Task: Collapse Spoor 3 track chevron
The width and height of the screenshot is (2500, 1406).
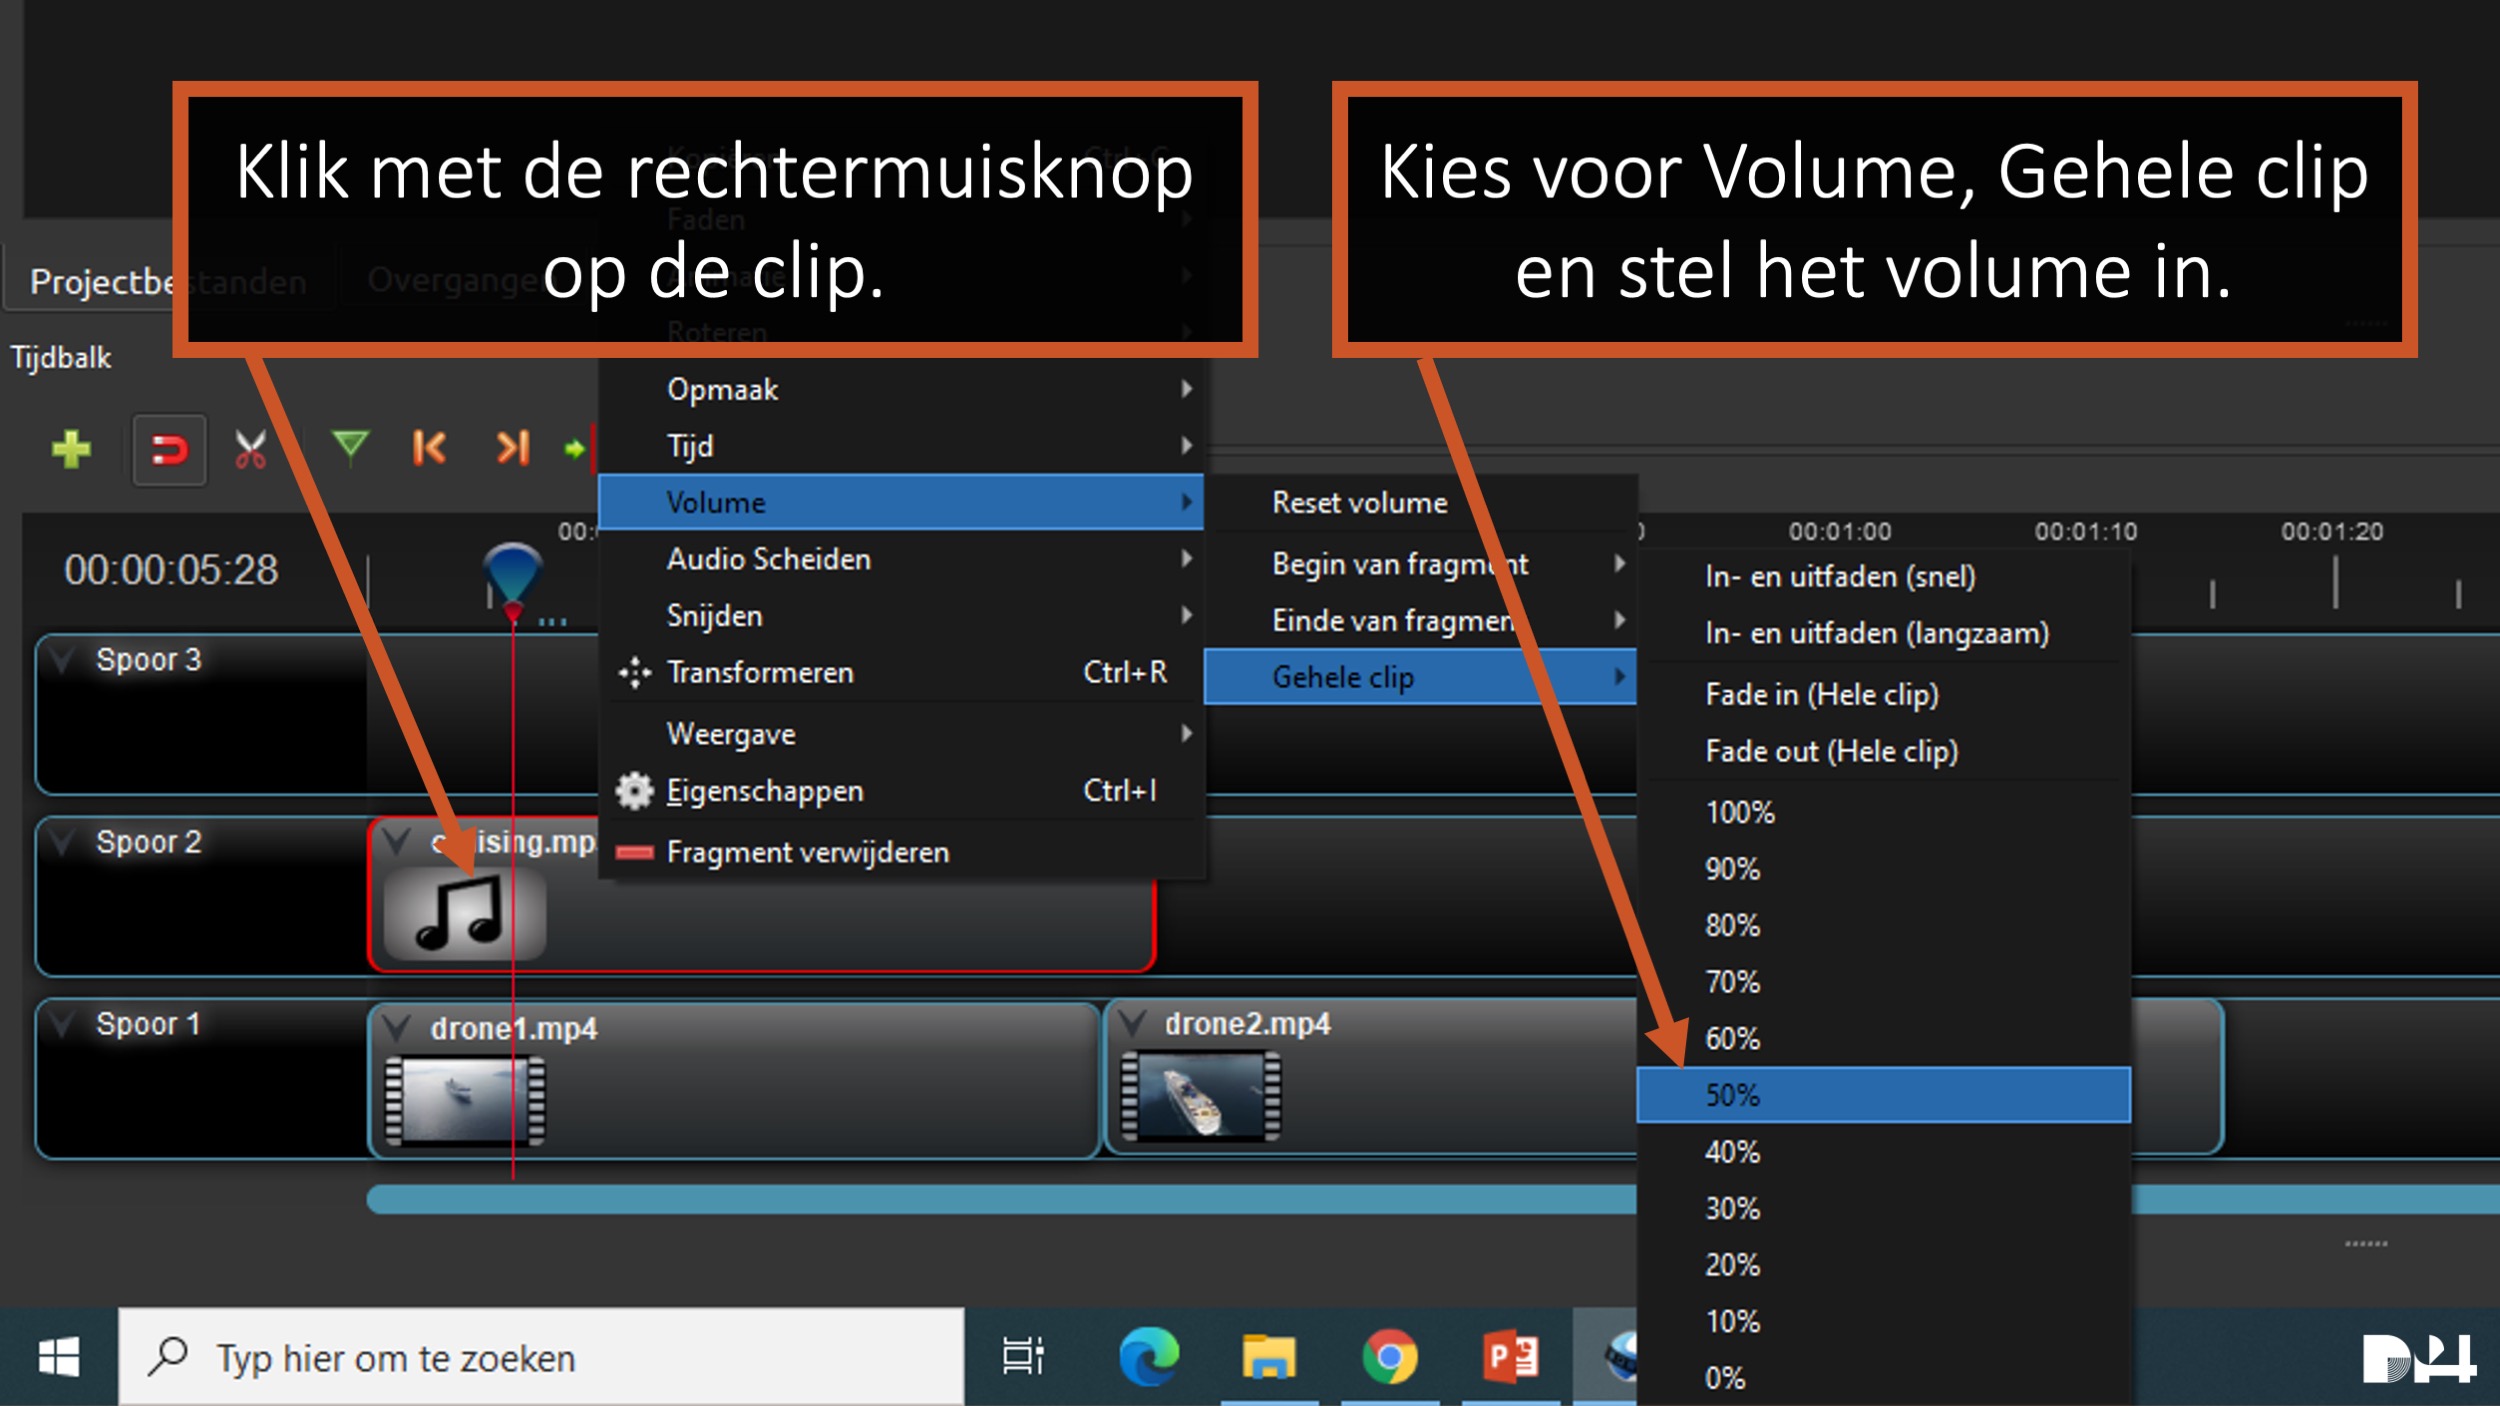Action: click(63, 660)
